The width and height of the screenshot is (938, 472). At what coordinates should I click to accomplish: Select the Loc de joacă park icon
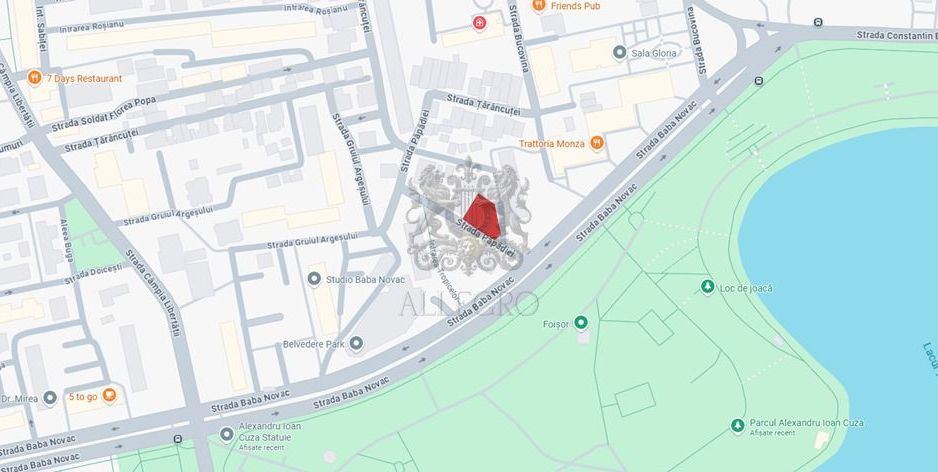click(708, 287)
